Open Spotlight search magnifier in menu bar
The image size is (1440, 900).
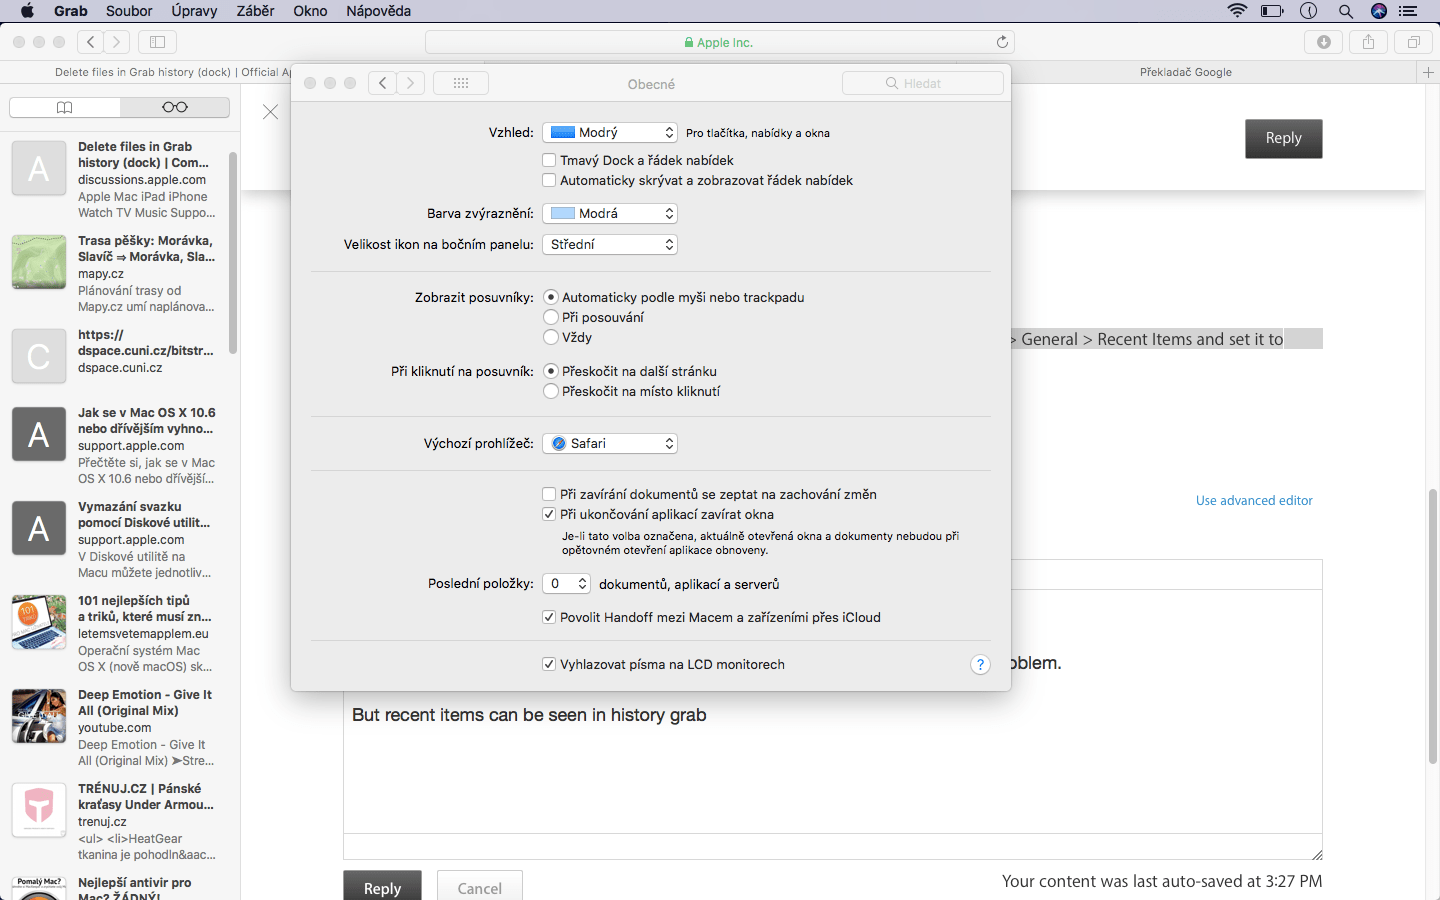click(1345, 11)
